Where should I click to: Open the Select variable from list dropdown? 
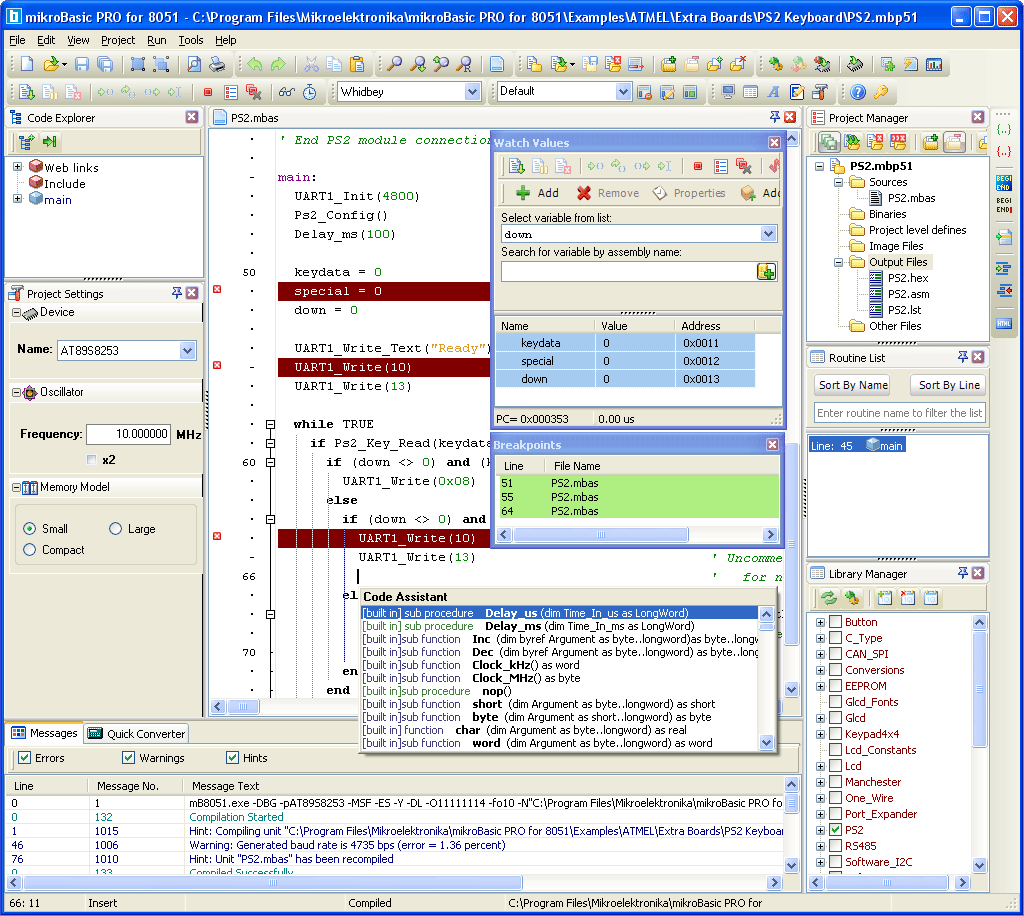tap(769, 234)
